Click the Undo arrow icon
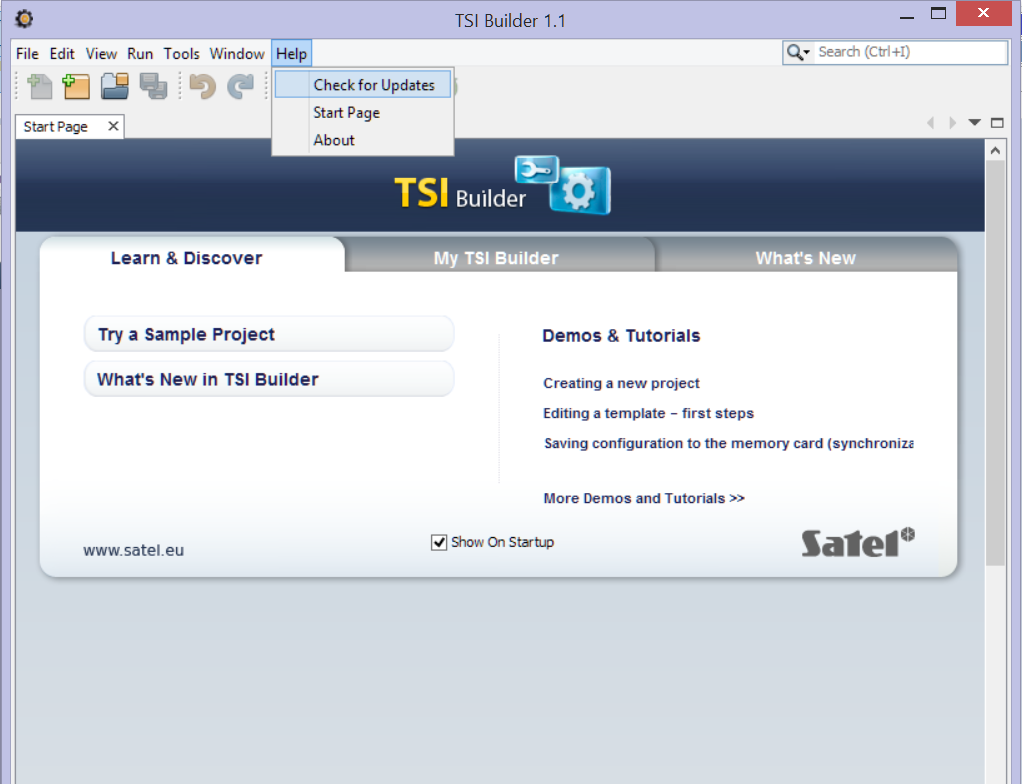 pyautogui.click(x=203, y=87)
